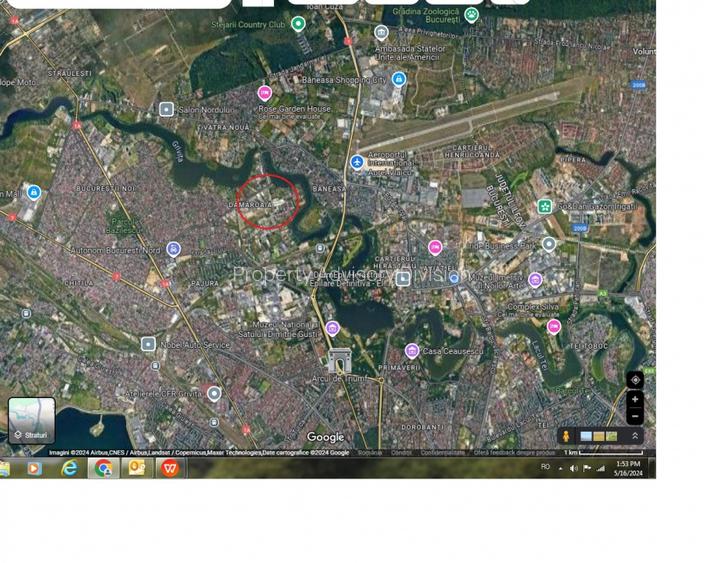The height and width of the screenshot is (563, 704).
Task: Select the Street View pegman icon
Action: pos(566,437)
